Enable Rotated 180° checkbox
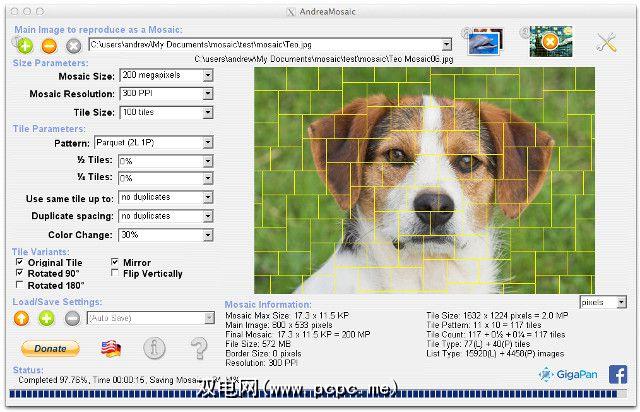640x412 pixels. pos(19,284)
